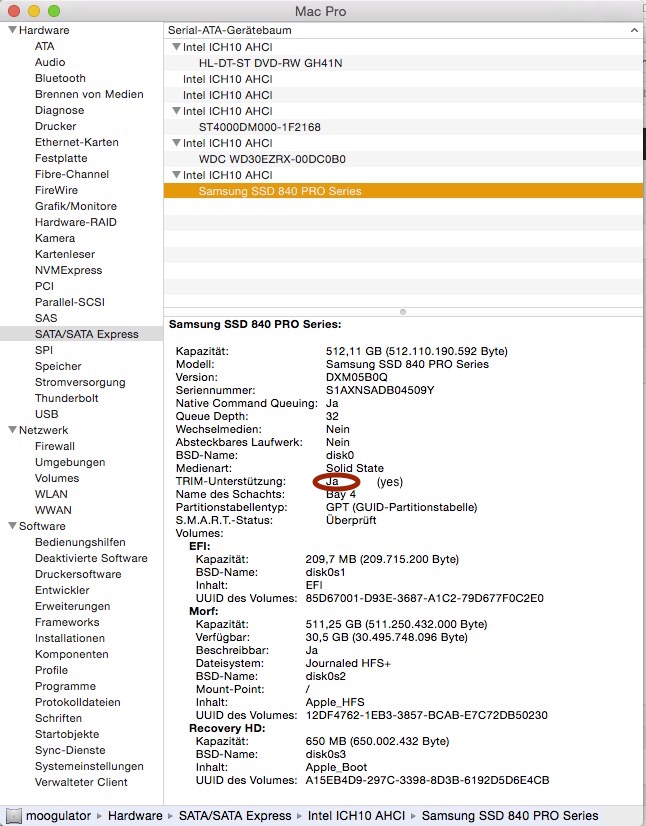Open Firewall under Netzwerk

pos(55,446)
